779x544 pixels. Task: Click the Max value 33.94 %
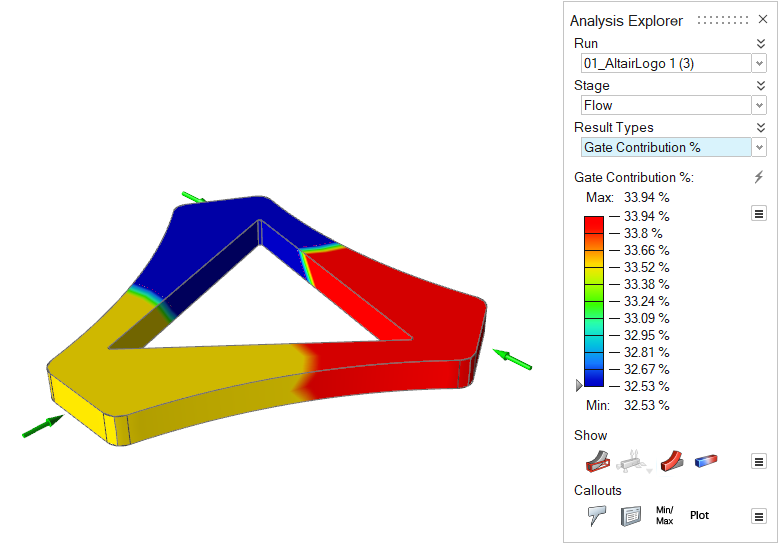click(646, 197)
